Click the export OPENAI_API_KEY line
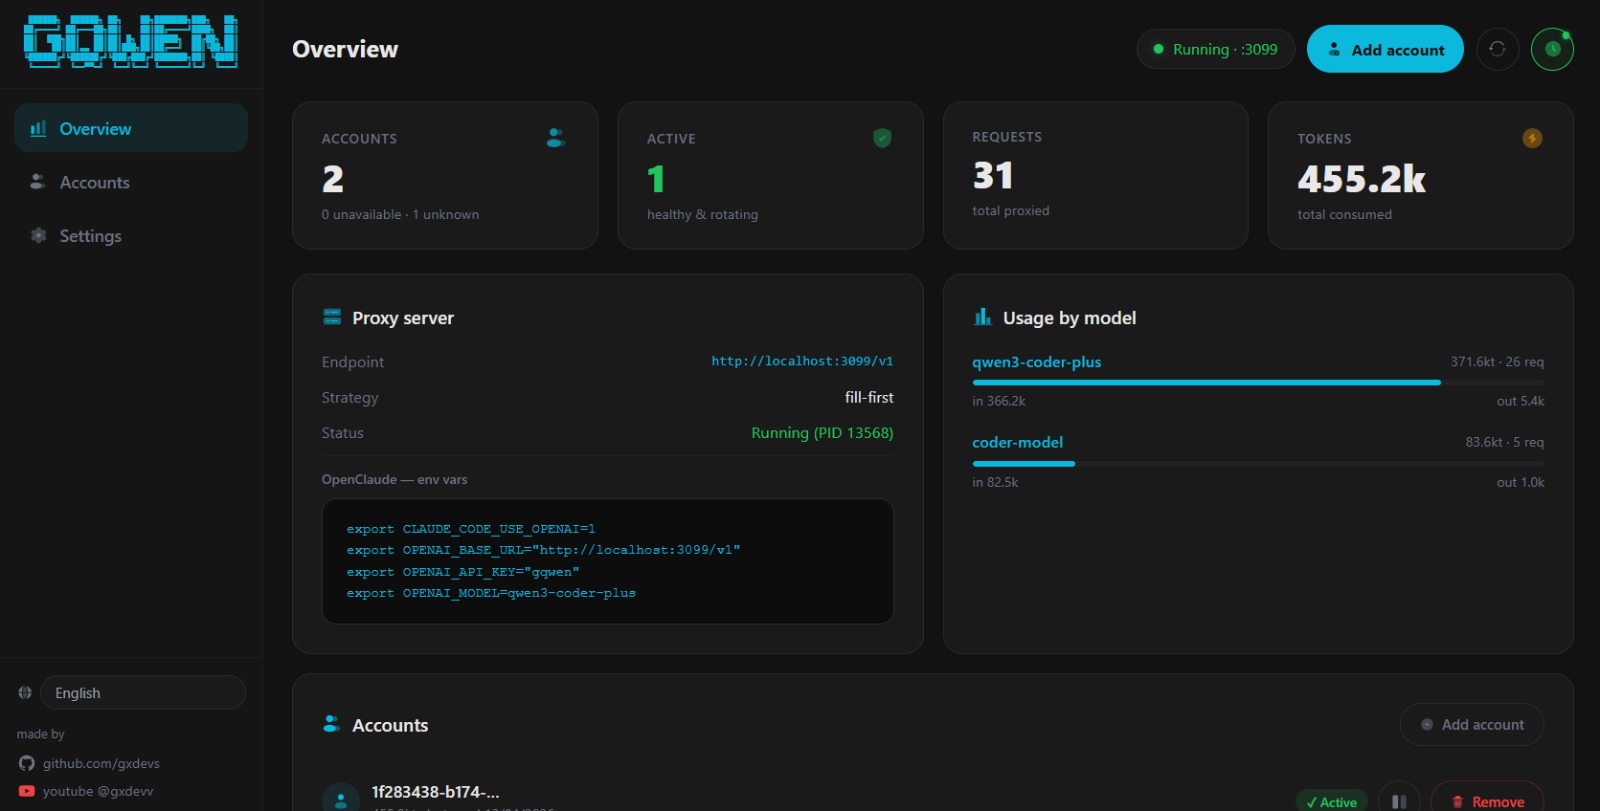1600x811 pixels. 463,572
